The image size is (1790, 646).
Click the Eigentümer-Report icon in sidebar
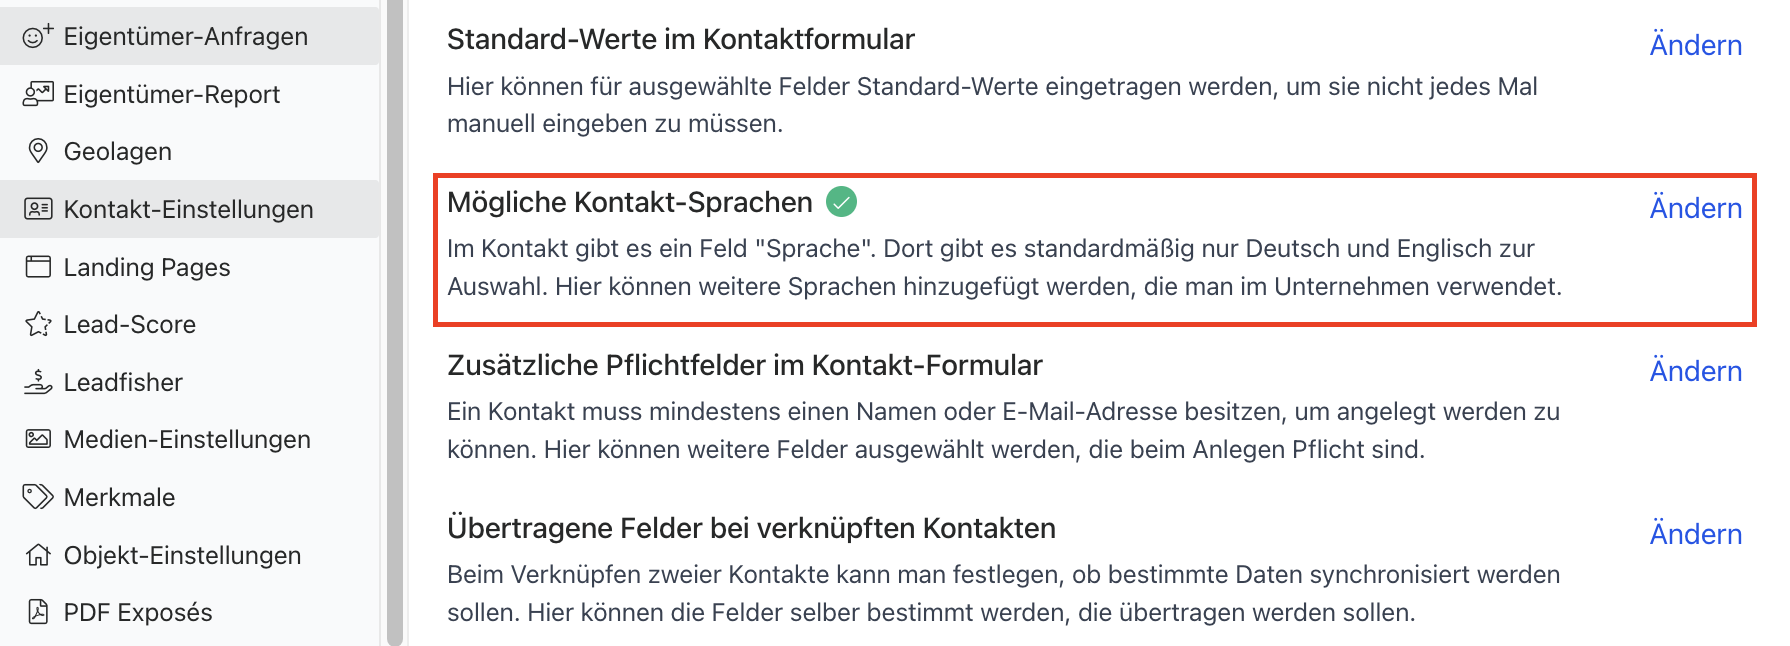(x=38, y=94)
